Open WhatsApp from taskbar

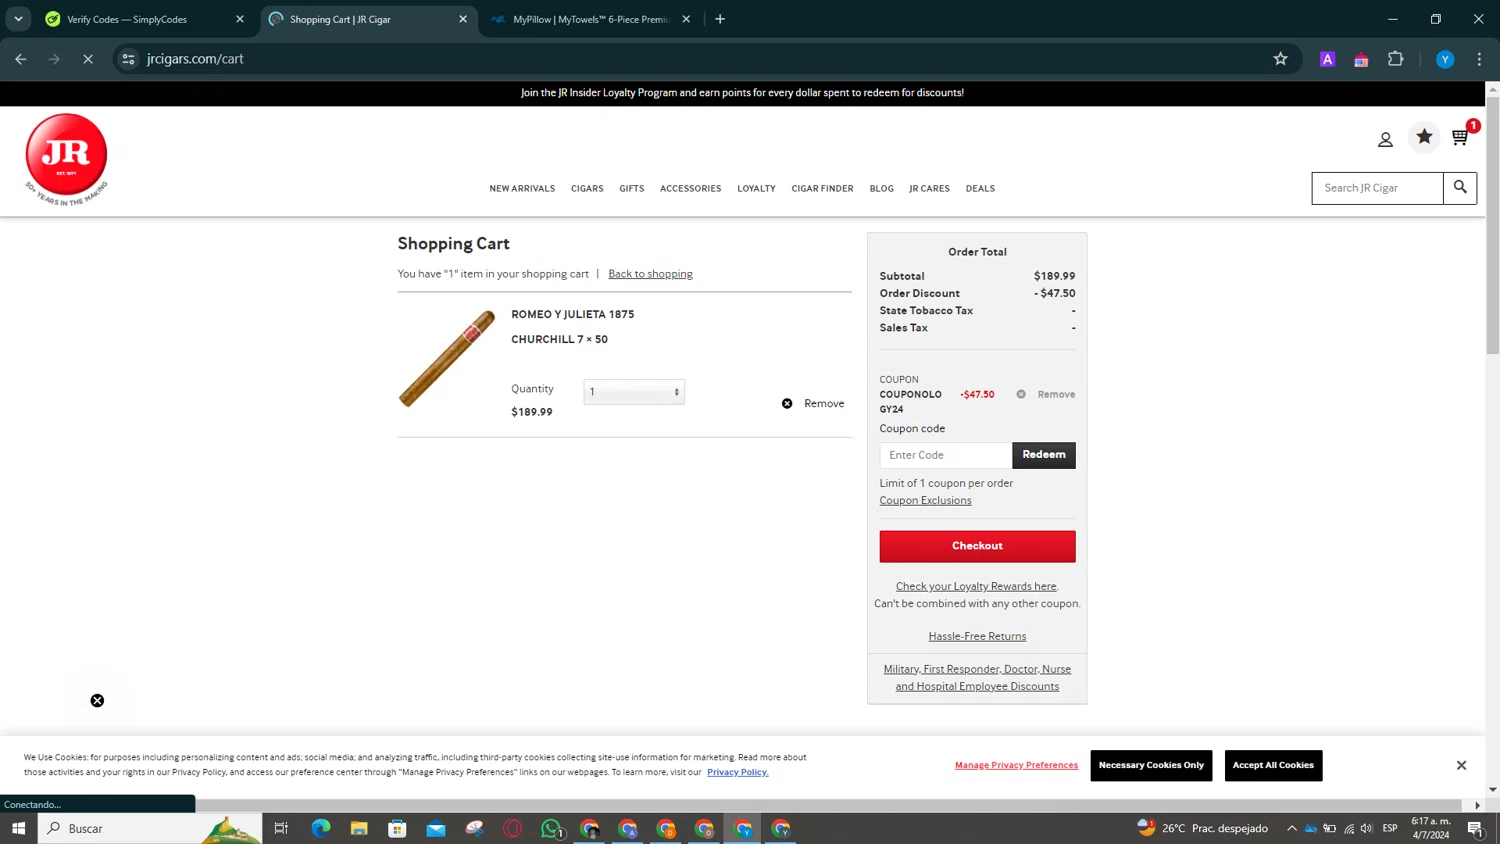pos(551,828)
